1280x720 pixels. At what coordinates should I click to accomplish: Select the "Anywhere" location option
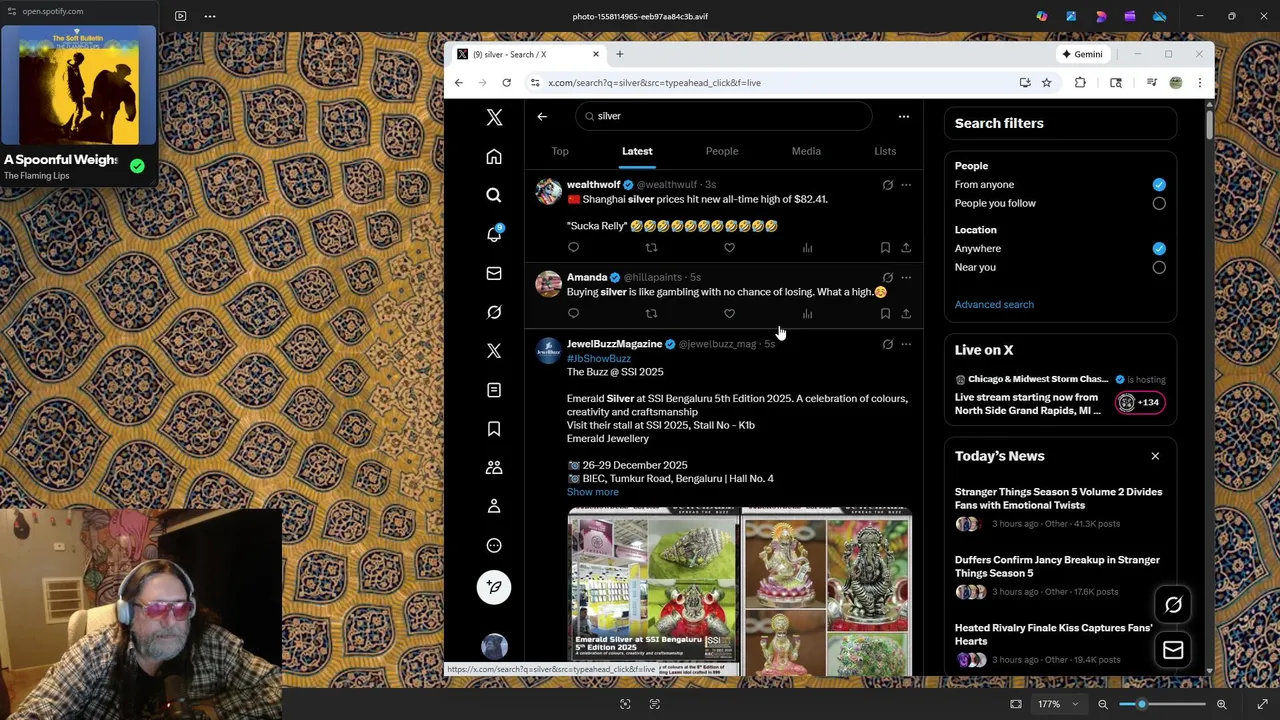[1159, 249]
